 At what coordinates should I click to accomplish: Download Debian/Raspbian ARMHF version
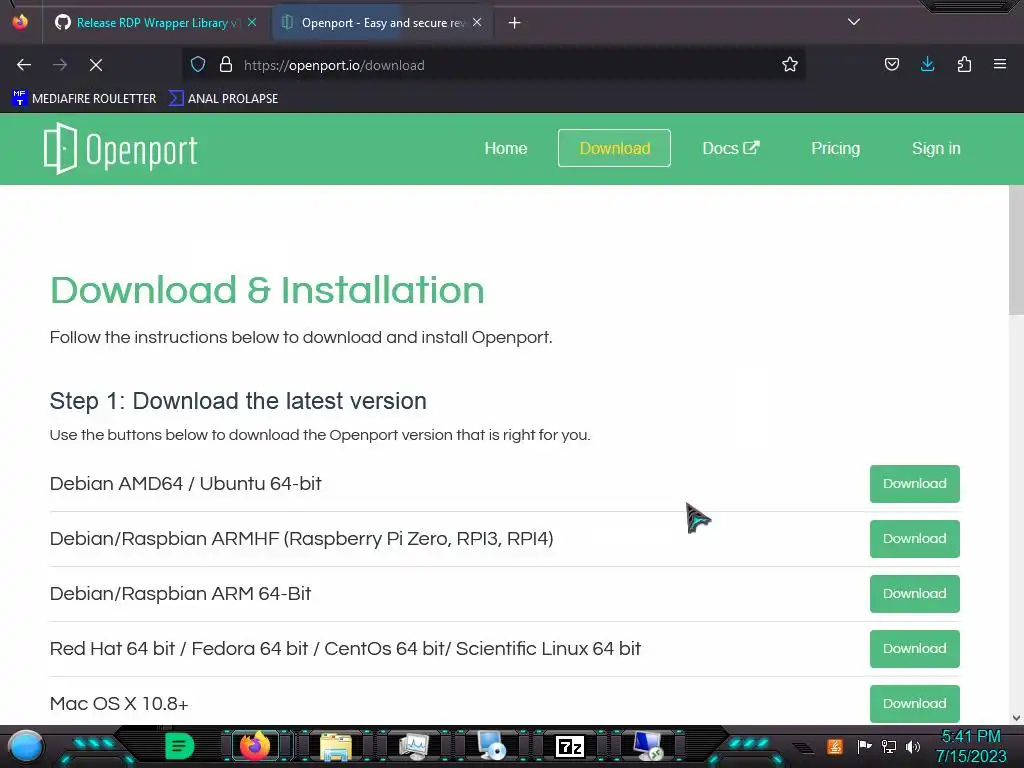(x=914, y=539)
